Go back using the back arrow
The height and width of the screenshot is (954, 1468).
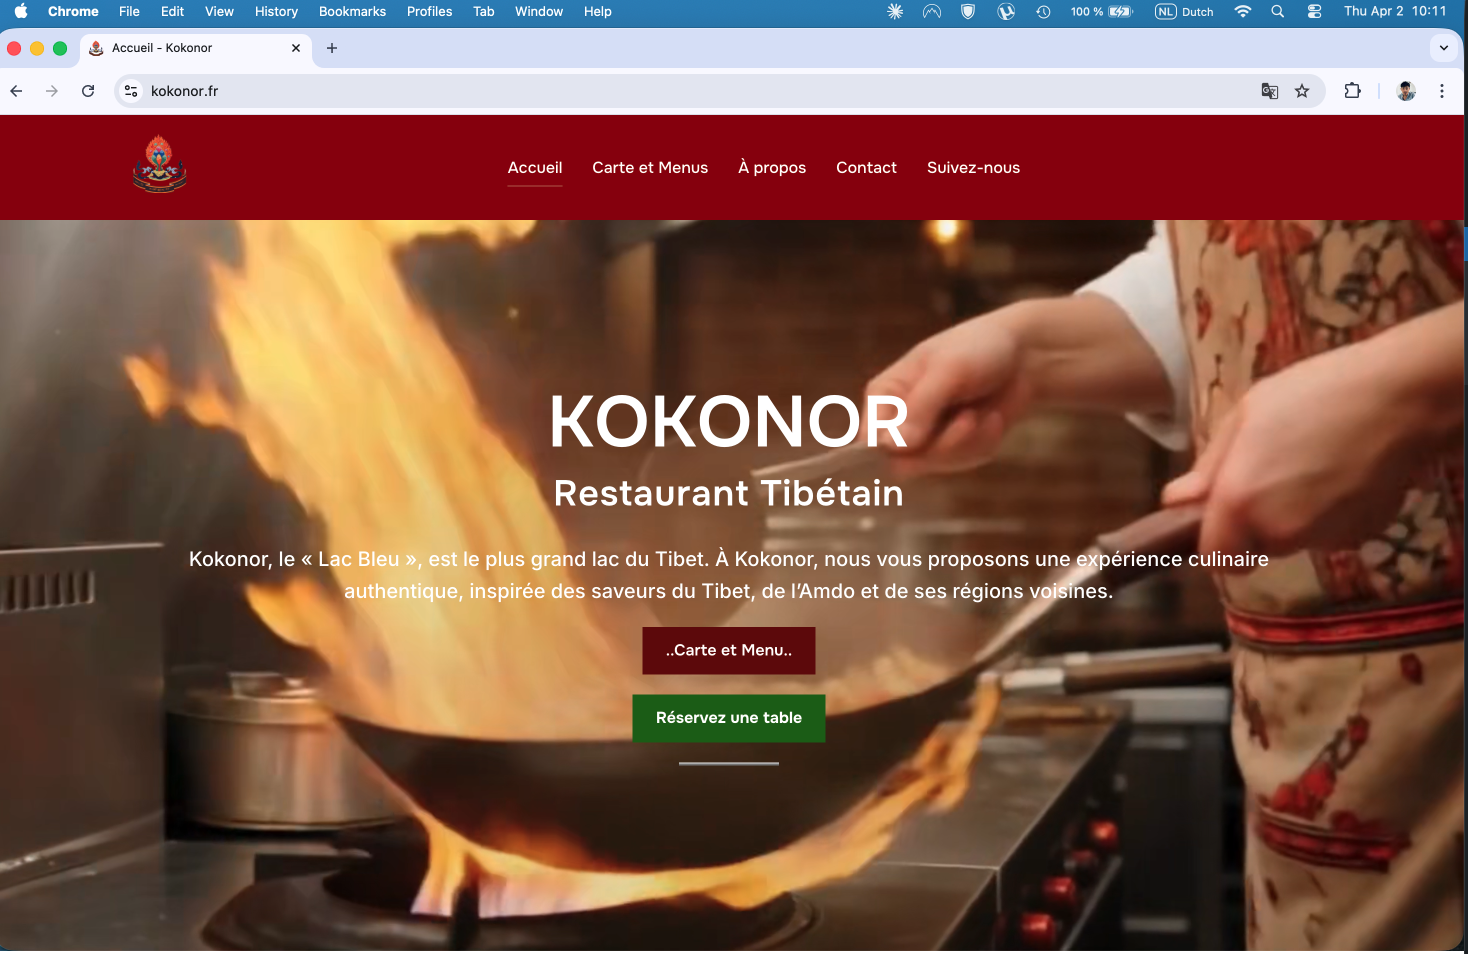tap(16, 91)
